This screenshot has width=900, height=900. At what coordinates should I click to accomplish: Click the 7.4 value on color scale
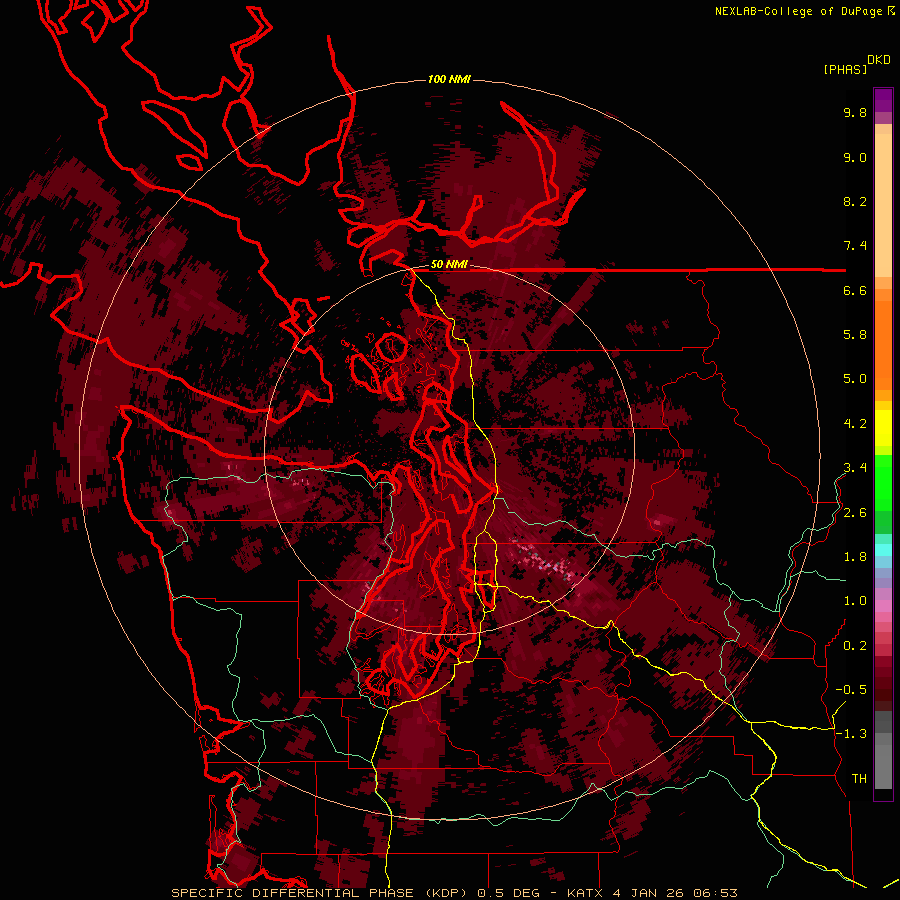point(855,246)
